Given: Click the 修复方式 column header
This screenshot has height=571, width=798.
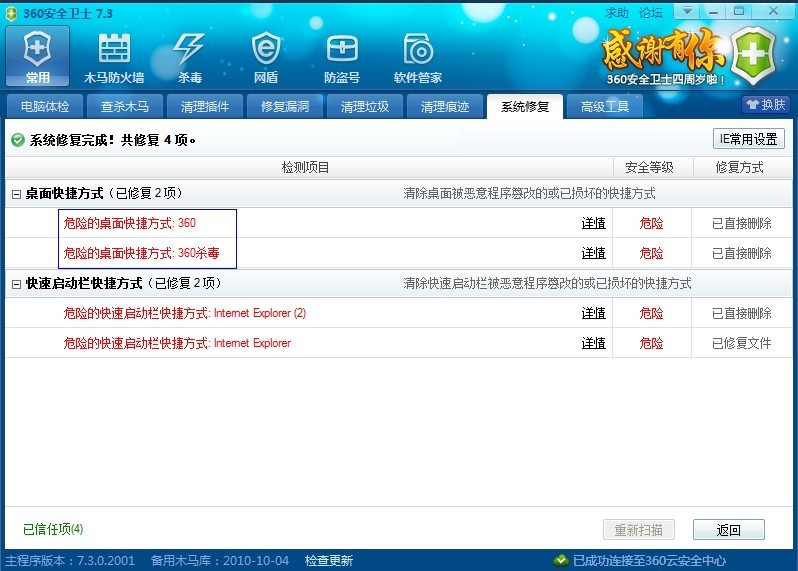Looking at the screenshot, I should 739,167.
